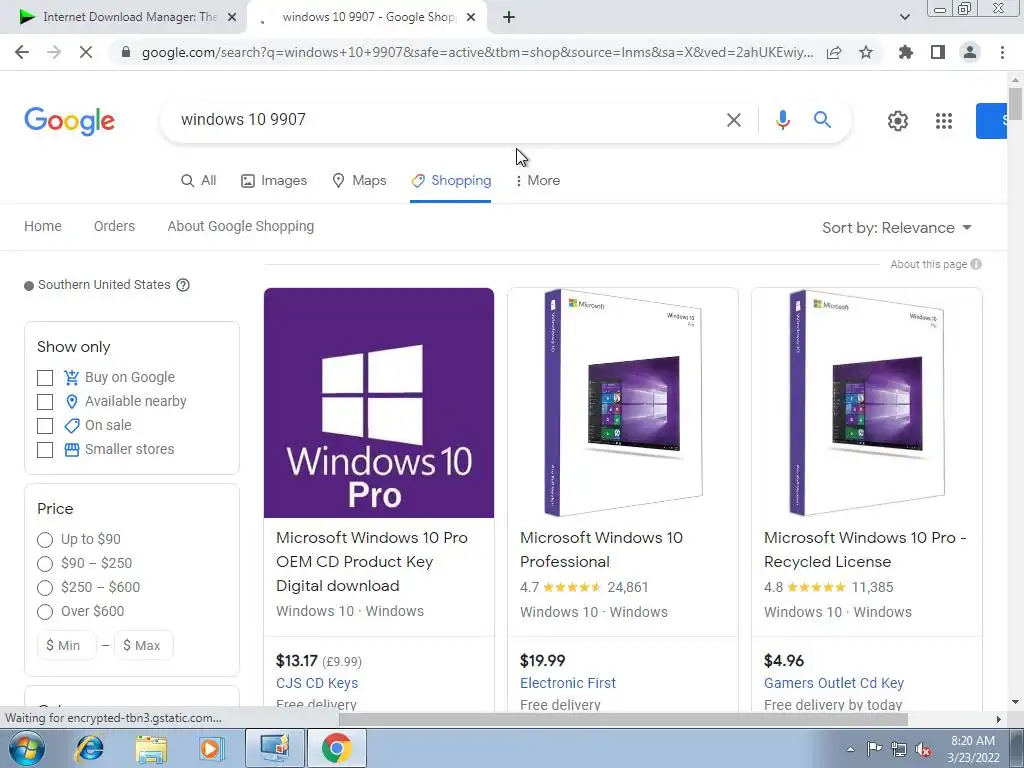Viewport: 1024px width, 768px height.
Task: Open the taskbar clock showing 8:20 AM
Action: [x=973, y=749]
